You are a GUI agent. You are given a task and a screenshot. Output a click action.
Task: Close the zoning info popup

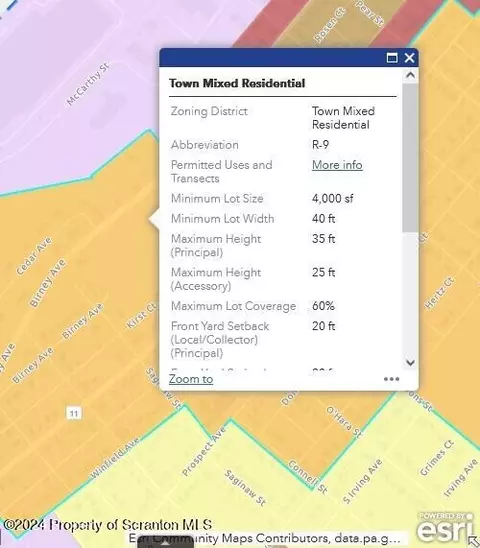(x=409, y=58)
